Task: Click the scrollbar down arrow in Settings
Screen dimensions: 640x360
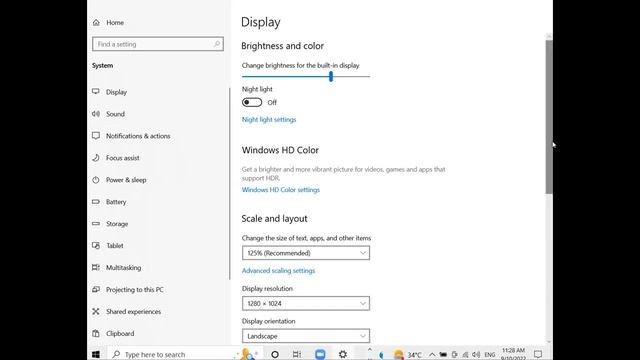Action: coord(549,342)
